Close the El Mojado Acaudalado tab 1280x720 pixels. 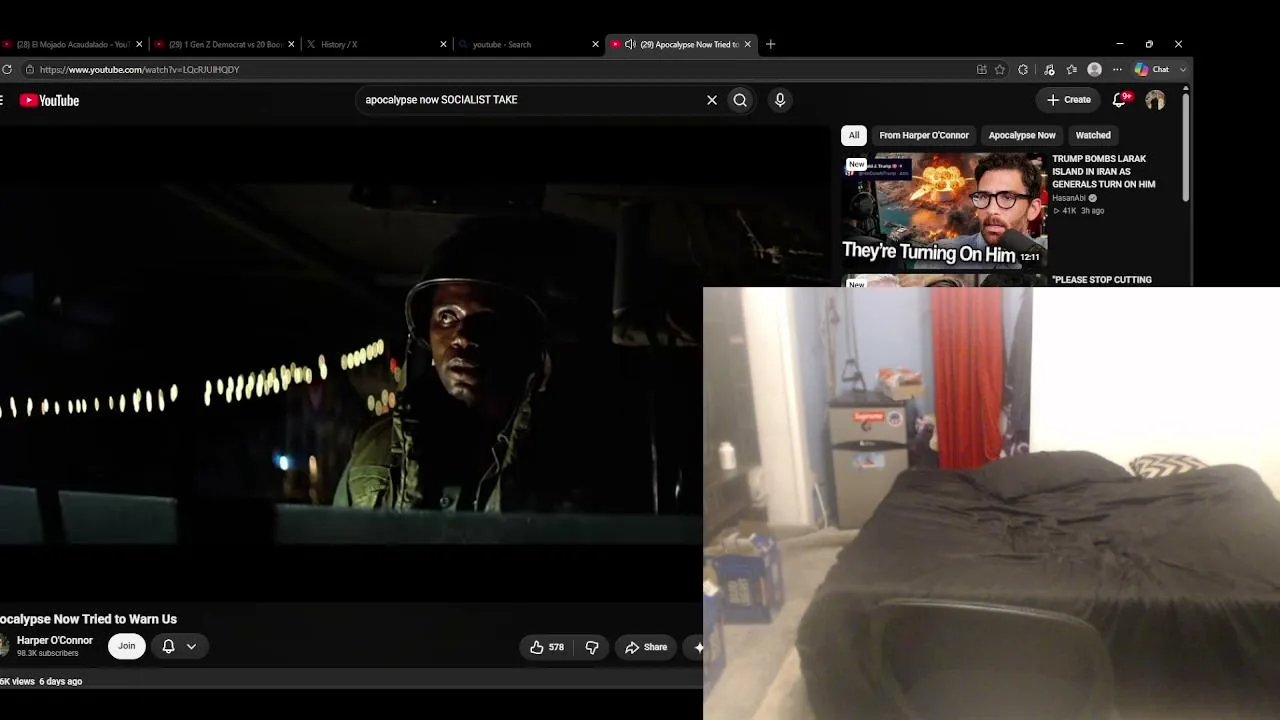(x=139, y=44)
